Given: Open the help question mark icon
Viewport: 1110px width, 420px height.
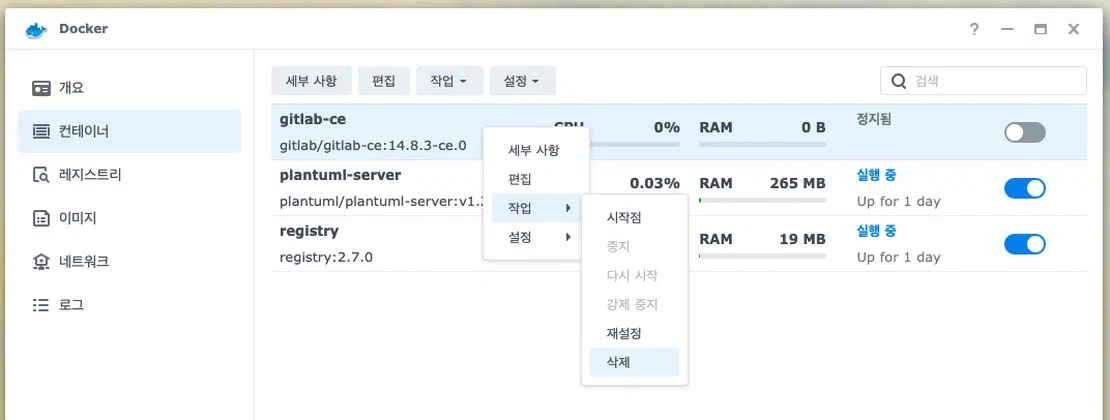Looking at the screenshot, I should 974,30.
